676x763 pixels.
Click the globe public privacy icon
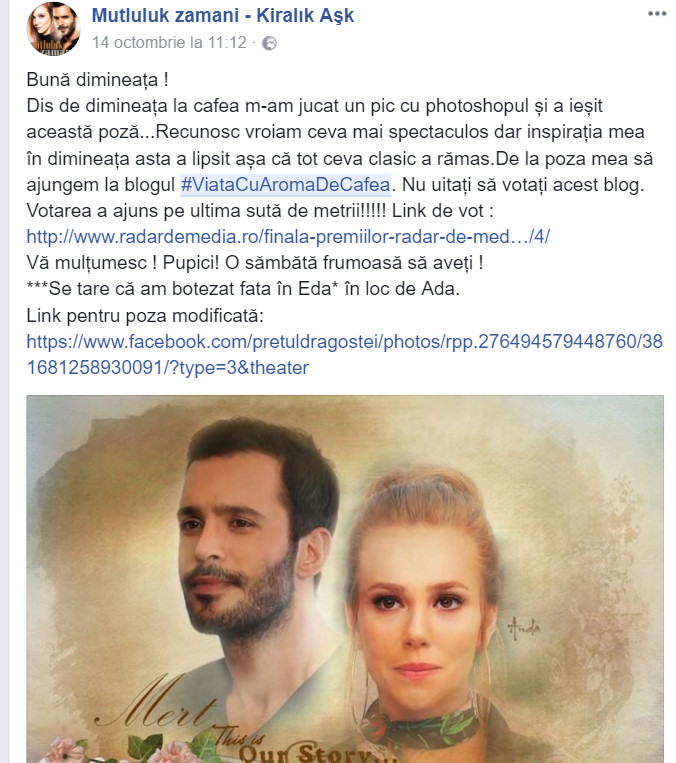[269, 43]
